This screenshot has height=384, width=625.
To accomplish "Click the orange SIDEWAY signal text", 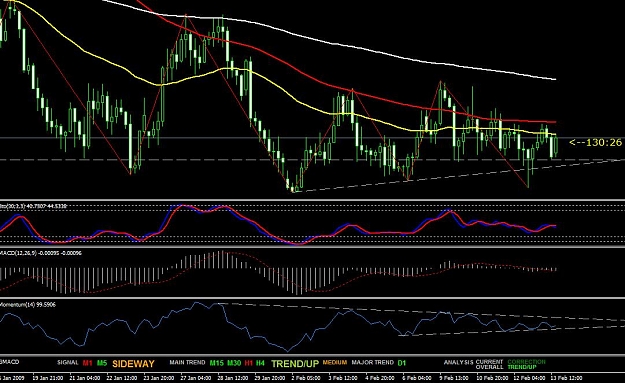I will [133, 364].
